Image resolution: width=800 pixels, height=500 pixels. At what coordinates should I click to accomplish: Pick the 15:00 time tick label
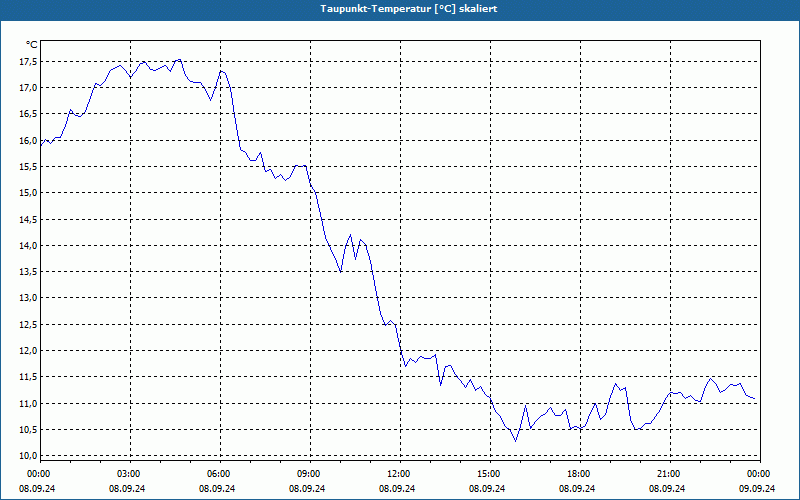[x=489, y=474]
